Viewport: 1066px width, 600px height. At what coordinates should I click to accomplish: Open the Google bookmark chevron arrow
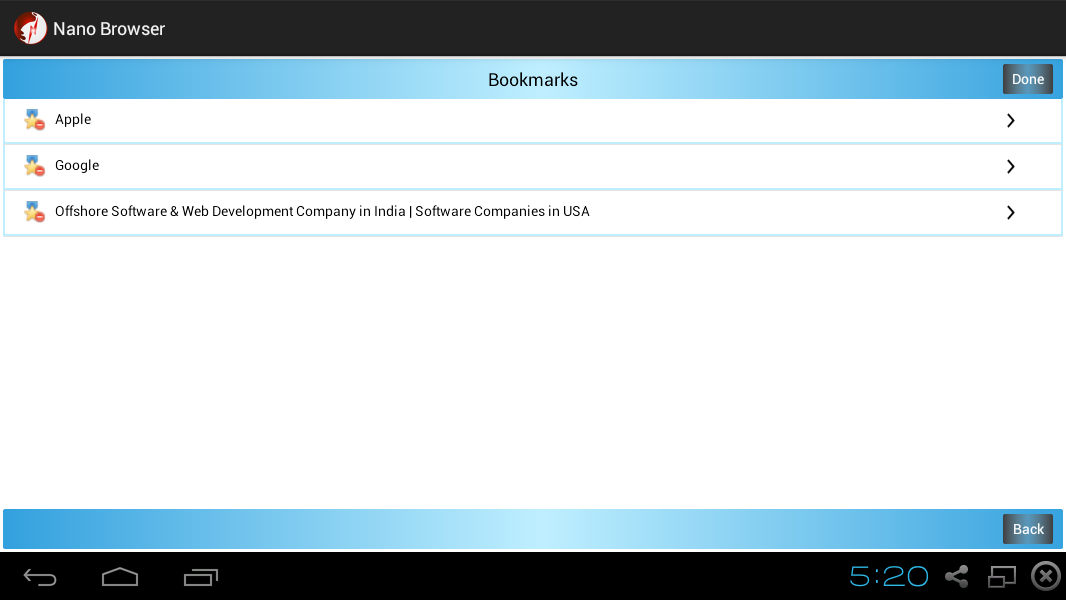[1010, 166]
